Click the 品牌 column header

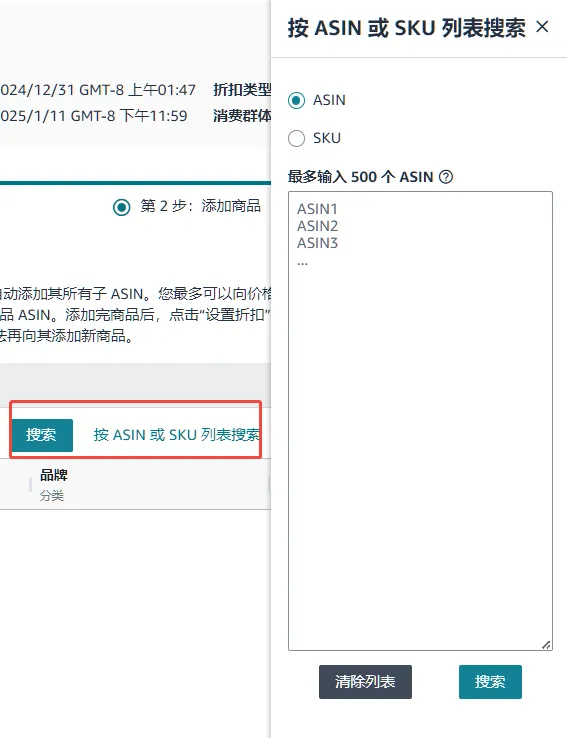coord(54,475)
